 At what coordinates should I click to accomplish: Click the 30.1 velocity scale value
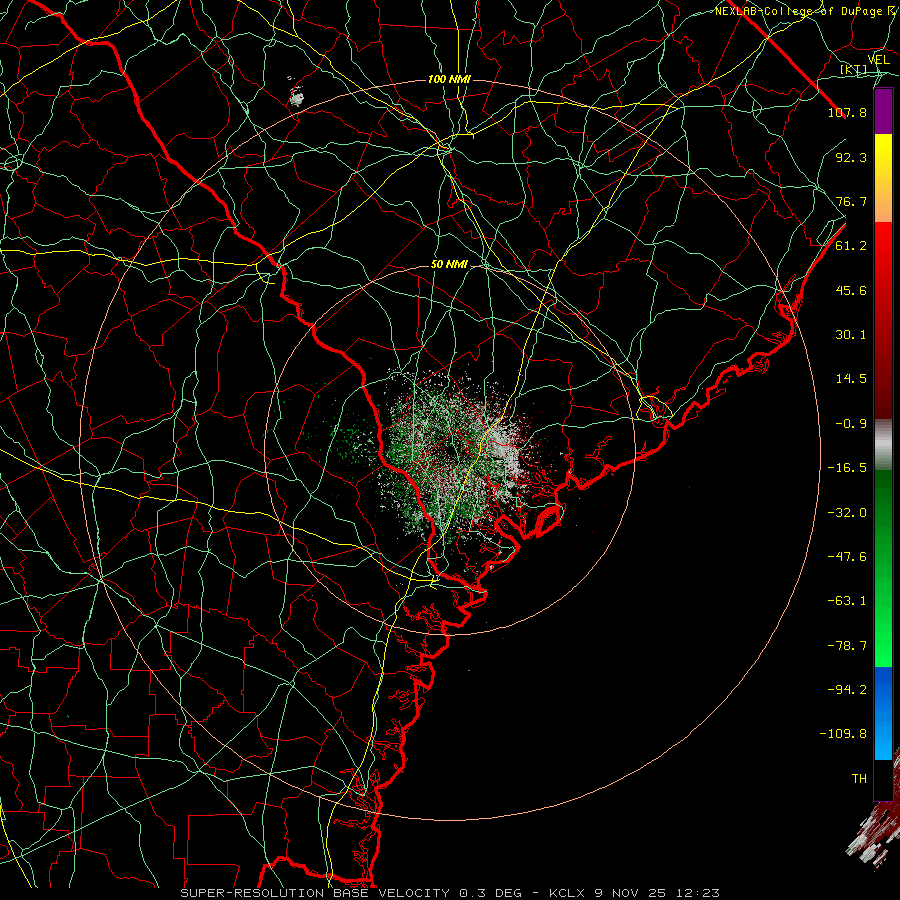tap(851, 335)
